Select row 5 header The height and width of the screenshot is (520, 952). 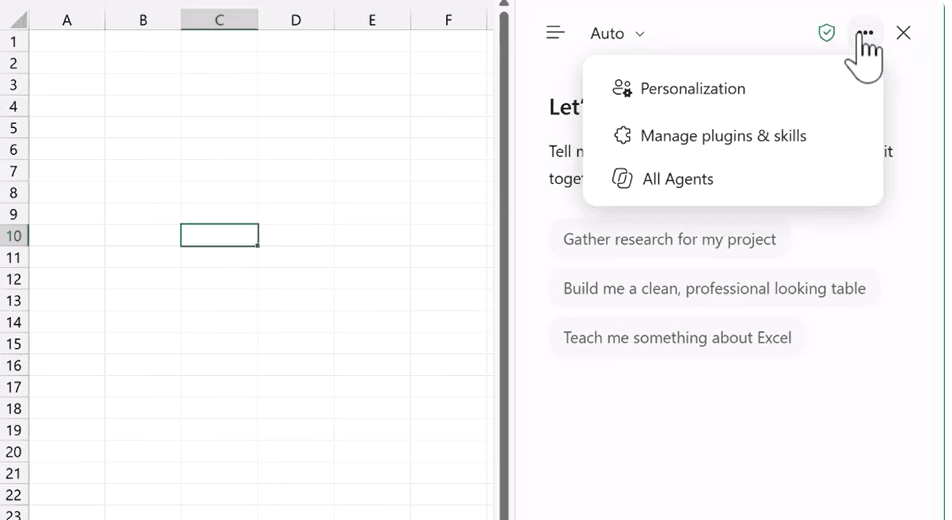pos(13,128)
